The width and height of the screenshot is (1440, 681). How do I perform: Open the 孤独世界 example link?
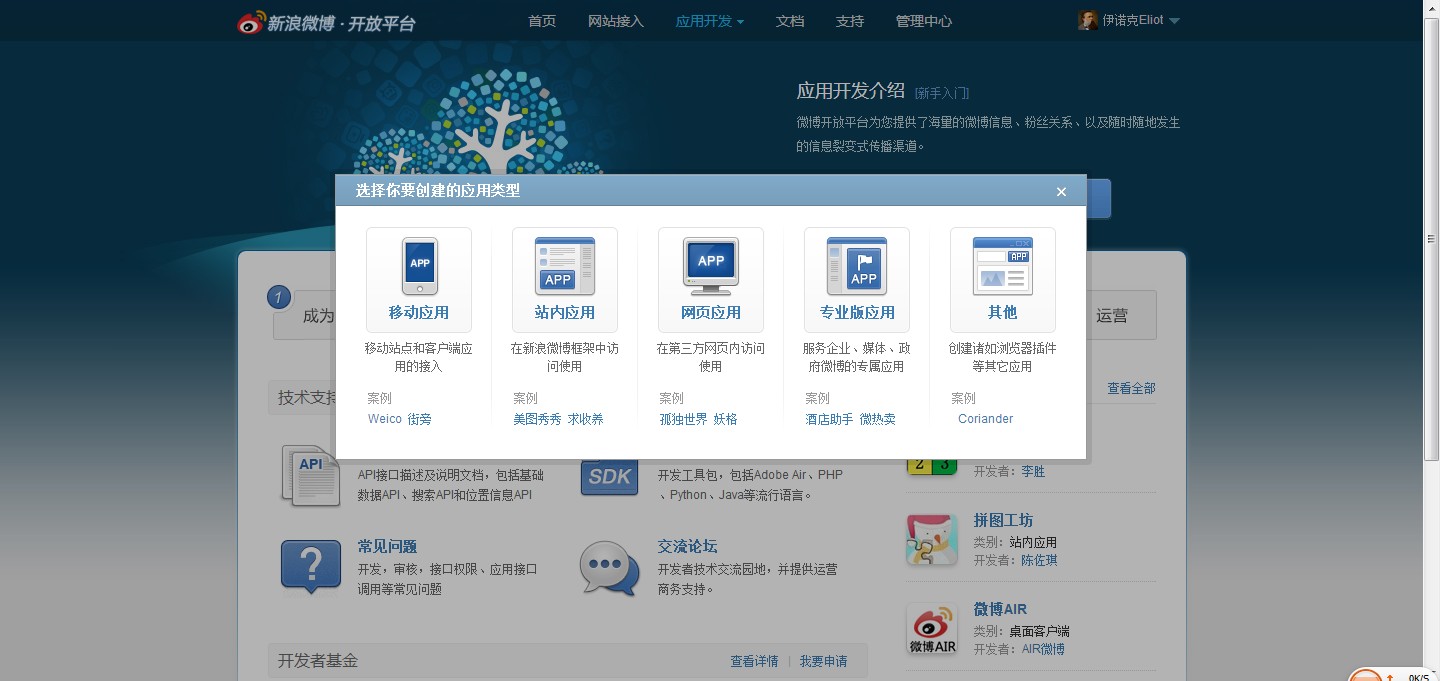684,419
